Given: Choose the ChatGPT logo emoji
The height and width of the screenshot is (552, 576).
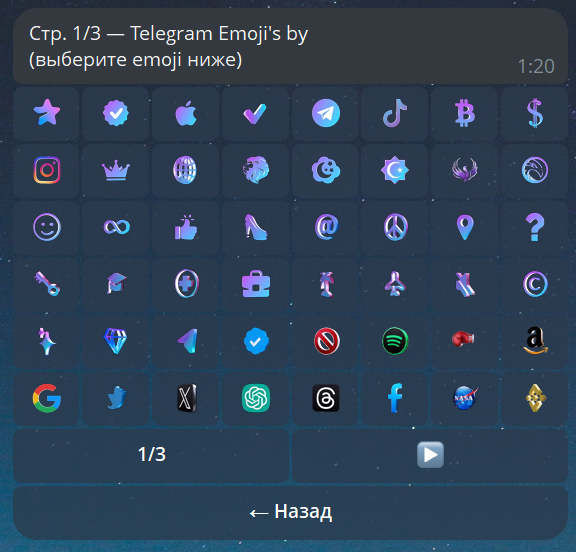Looking at the screenshot, I should point(256,398).
